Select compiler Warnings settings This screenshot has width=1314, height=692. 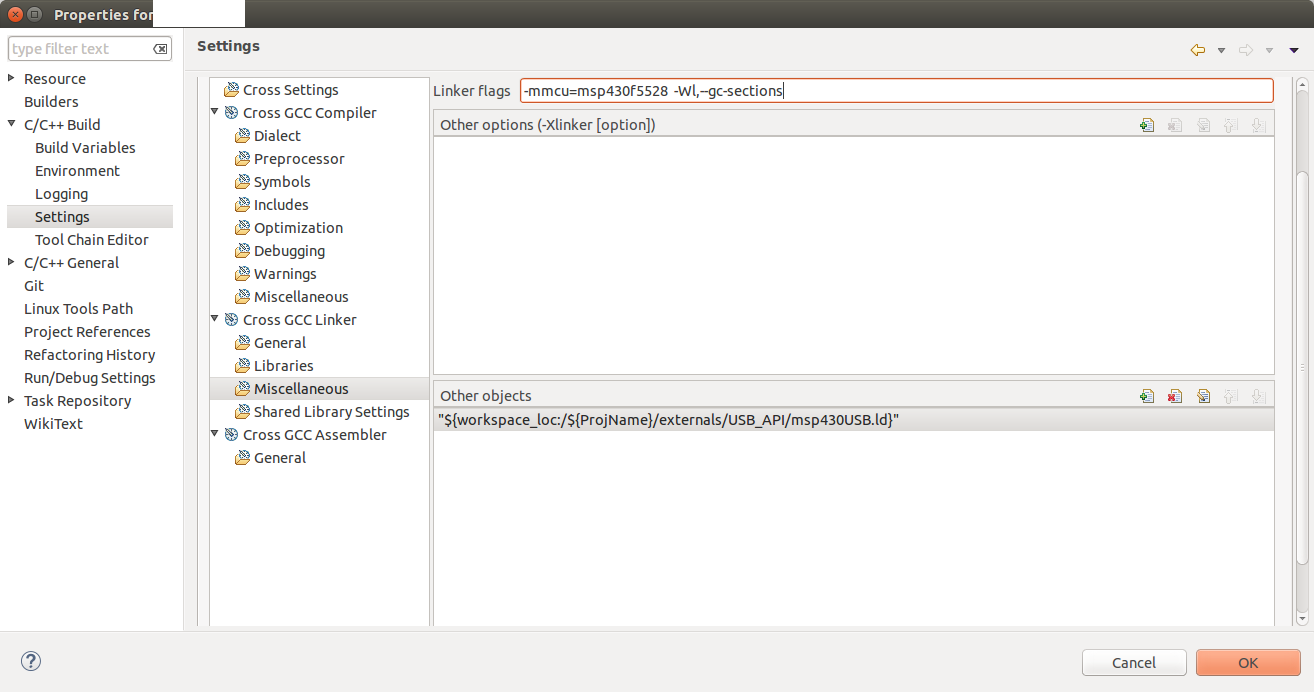coord(285,274)
